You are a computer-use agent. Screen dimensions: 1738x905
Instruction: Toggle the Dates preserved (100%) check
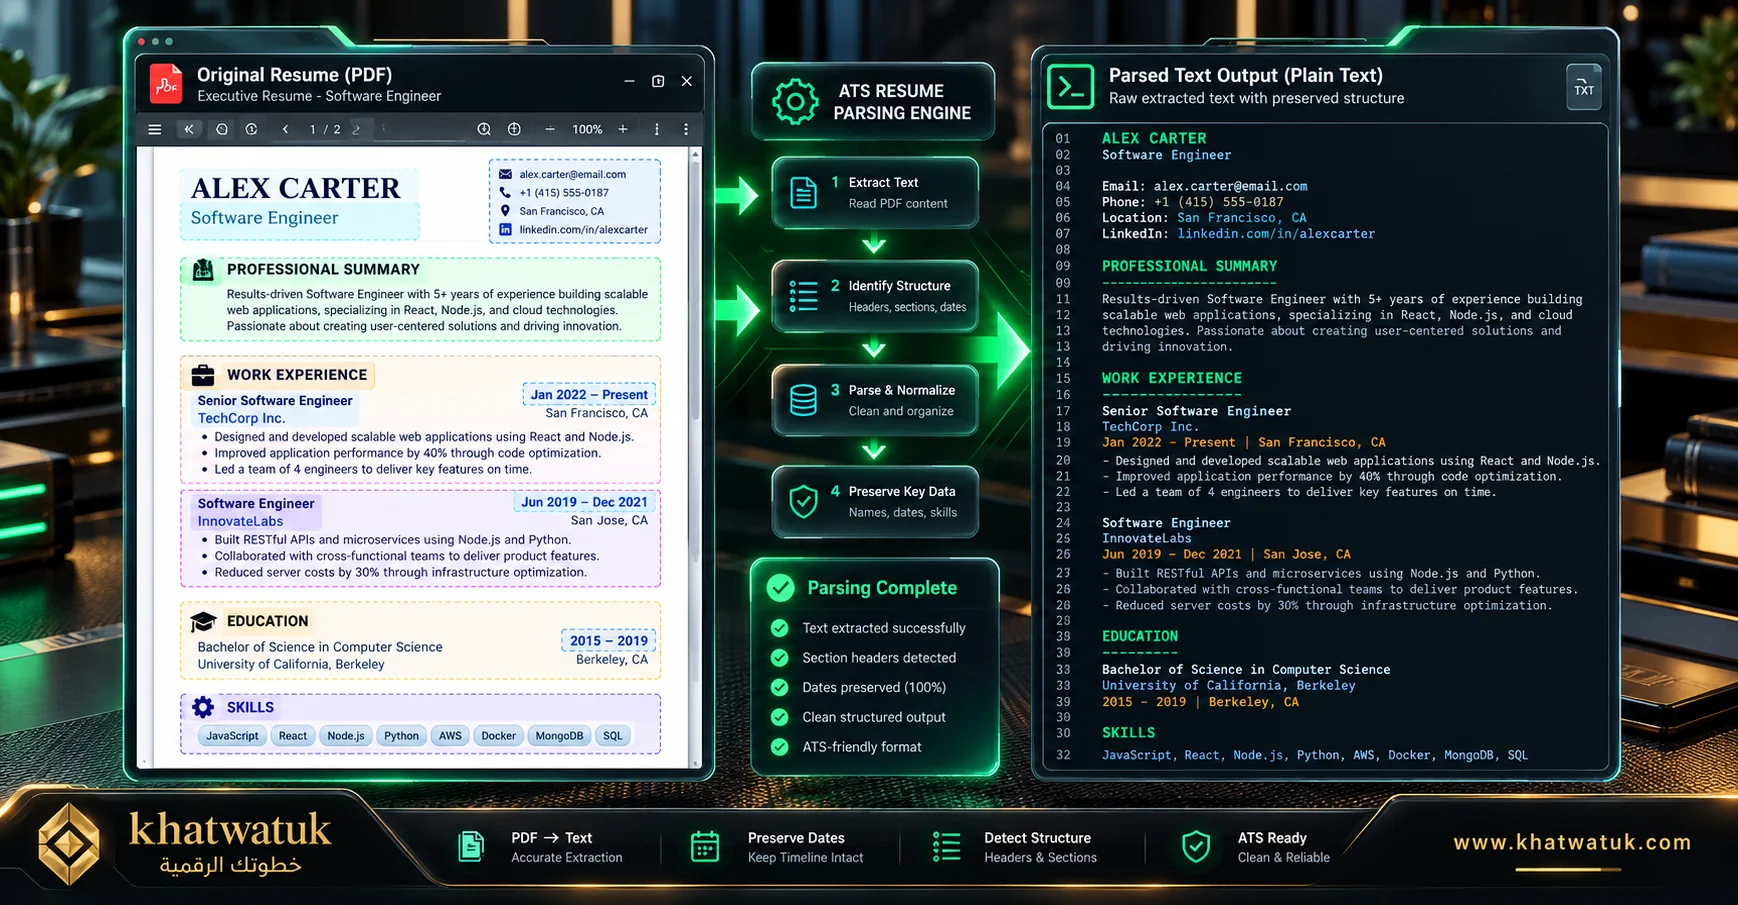(779, 688)
